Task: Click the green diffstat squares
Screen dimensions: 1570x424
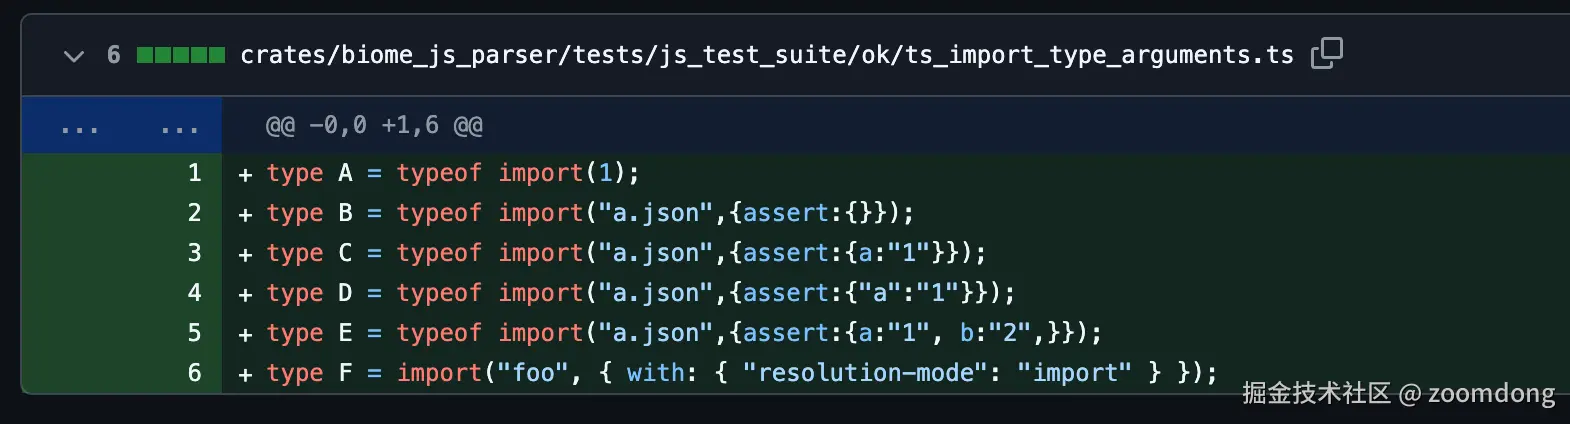Action: coord(180,55)
